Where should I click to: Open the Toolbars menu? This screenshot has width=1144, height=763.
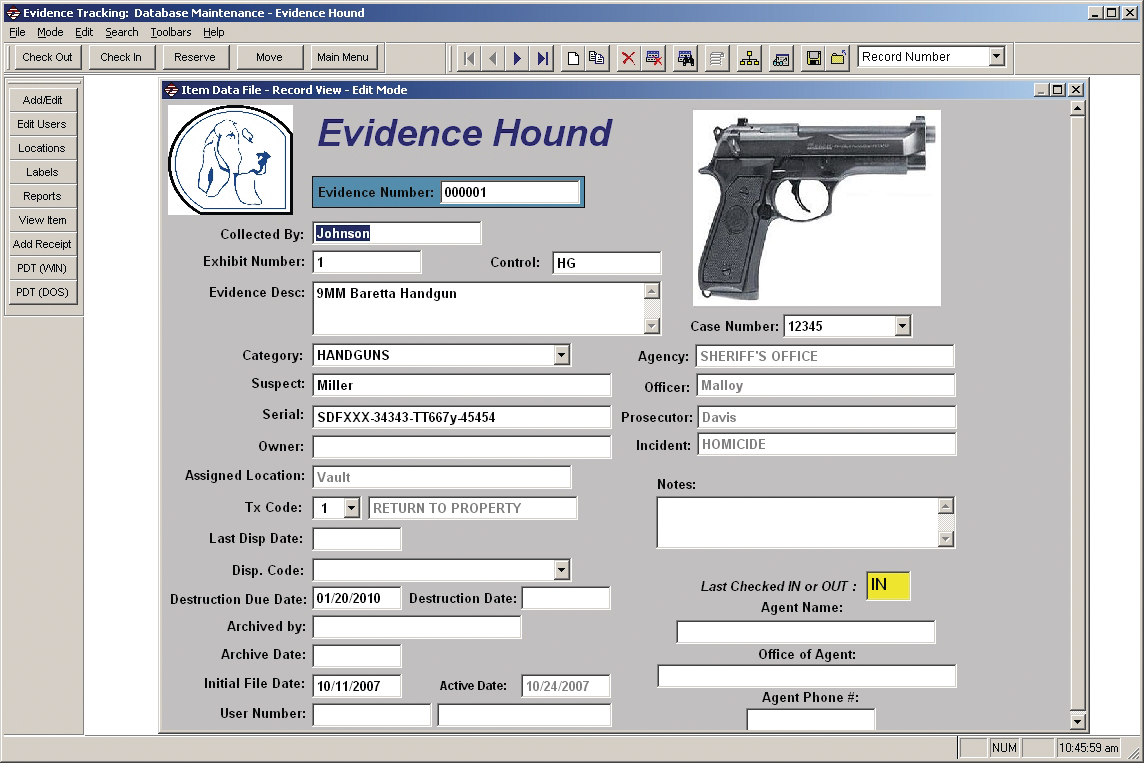[170, 32]
